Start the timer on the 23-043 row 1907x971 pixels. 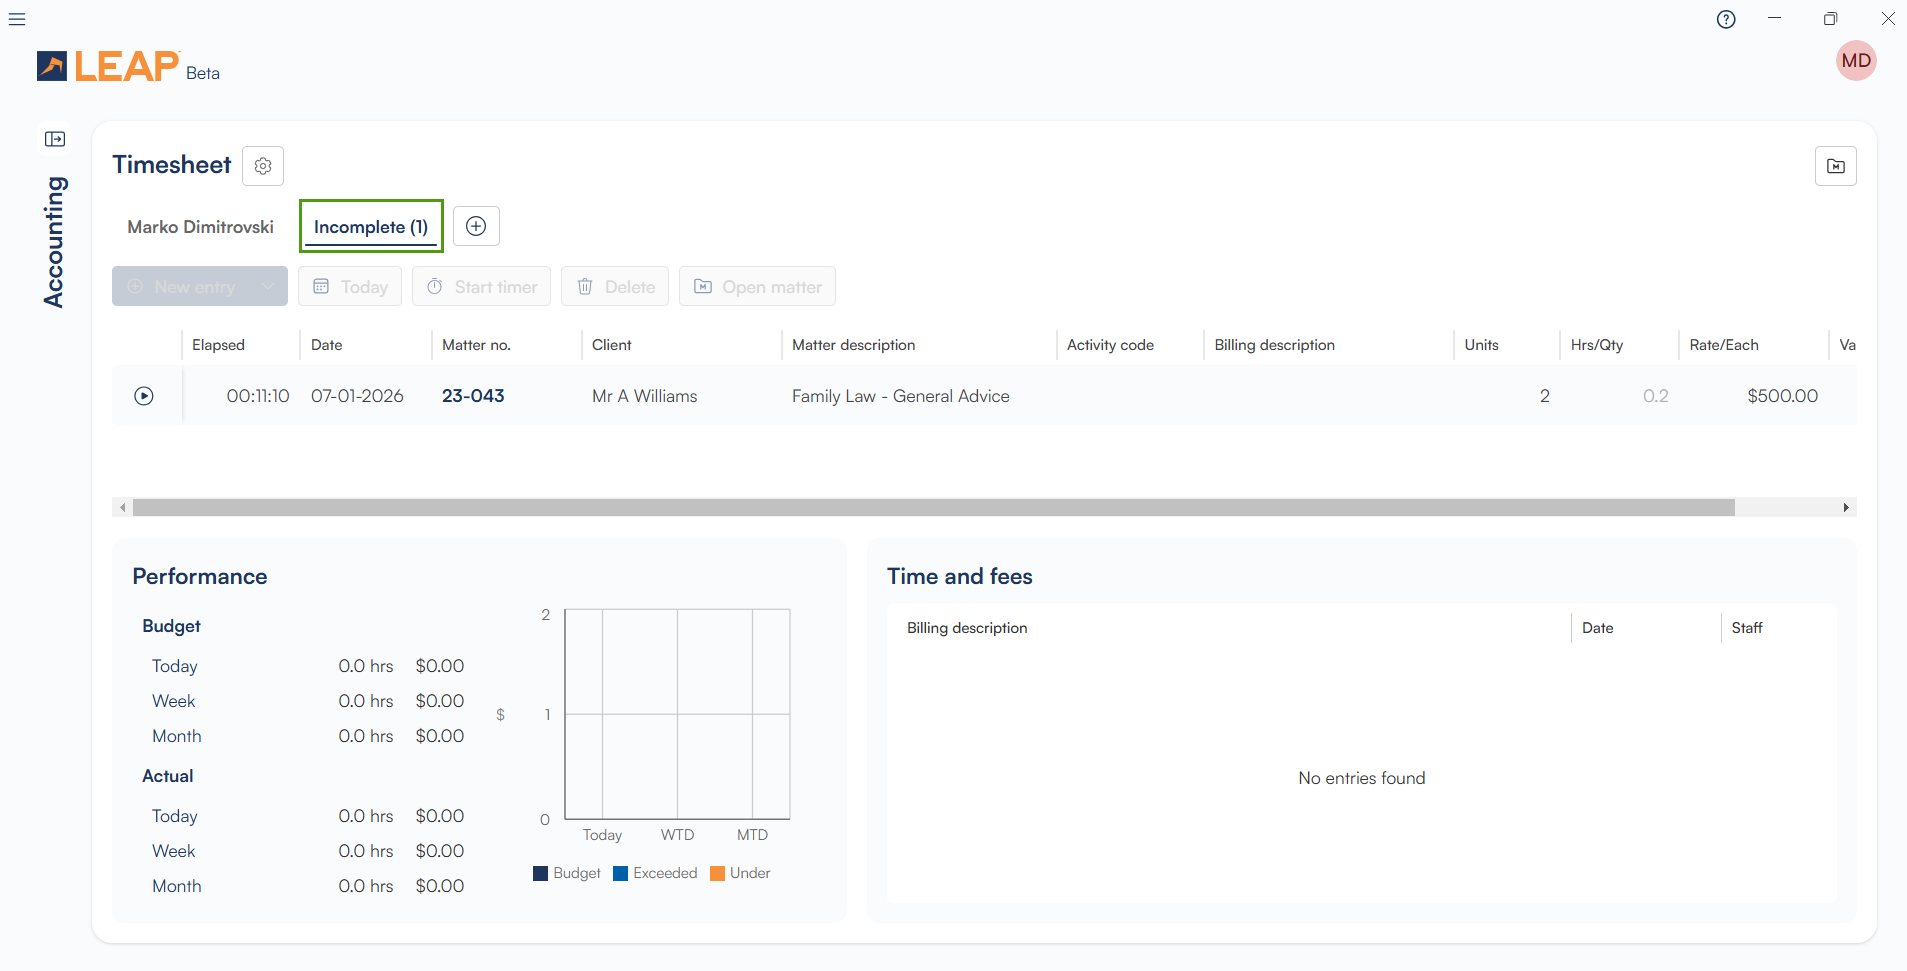pos(144,396)
